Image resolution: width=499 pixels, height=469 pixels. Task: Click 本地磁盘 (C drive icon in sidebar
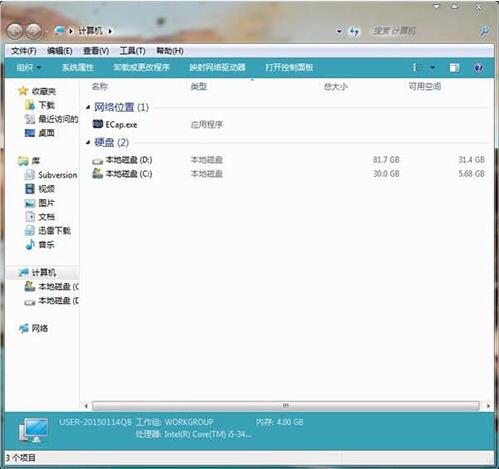[x=30, y=286]
